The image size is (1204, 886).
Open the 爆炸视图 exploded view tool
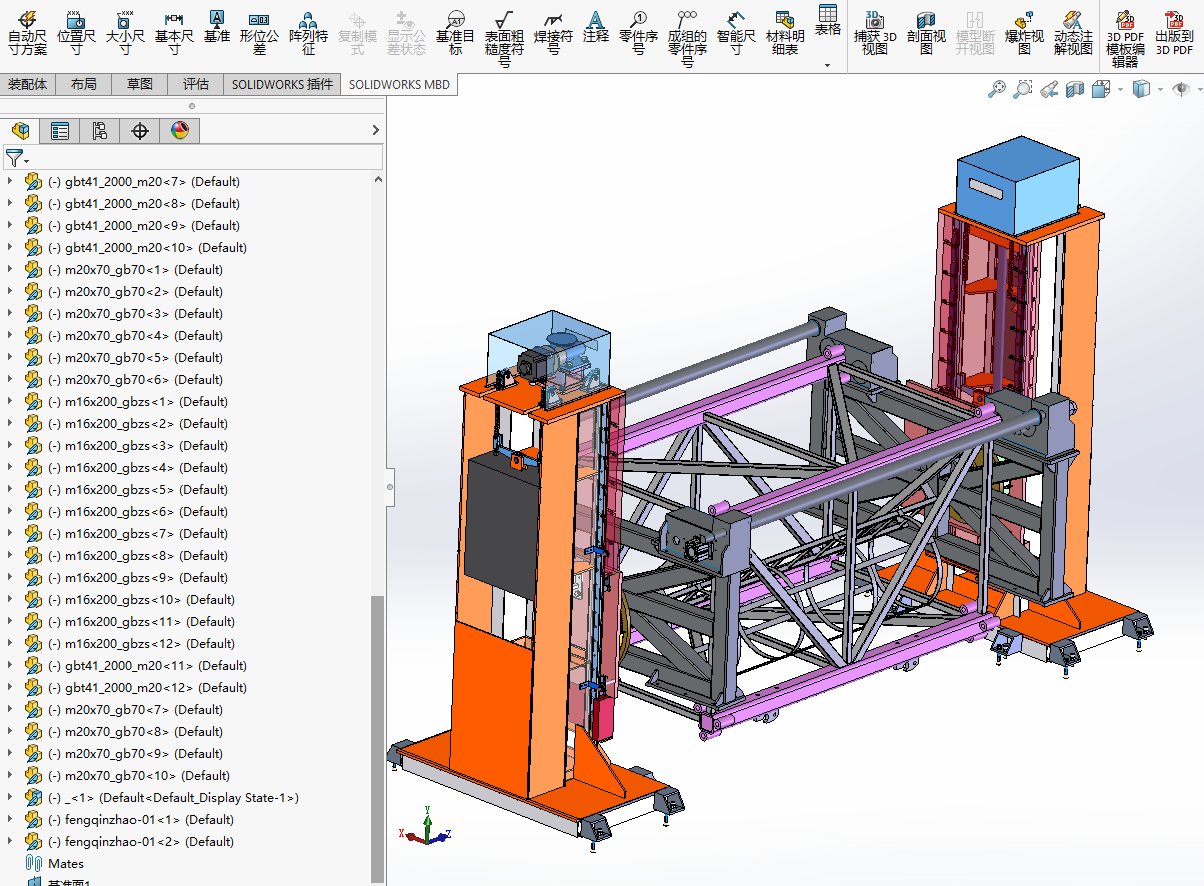(1023, 32)
